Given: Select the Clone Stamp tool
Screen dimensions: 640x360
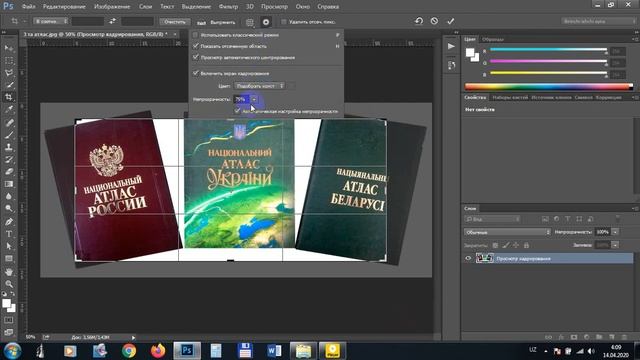Looking at the screenshot, I should coord(9,147).
